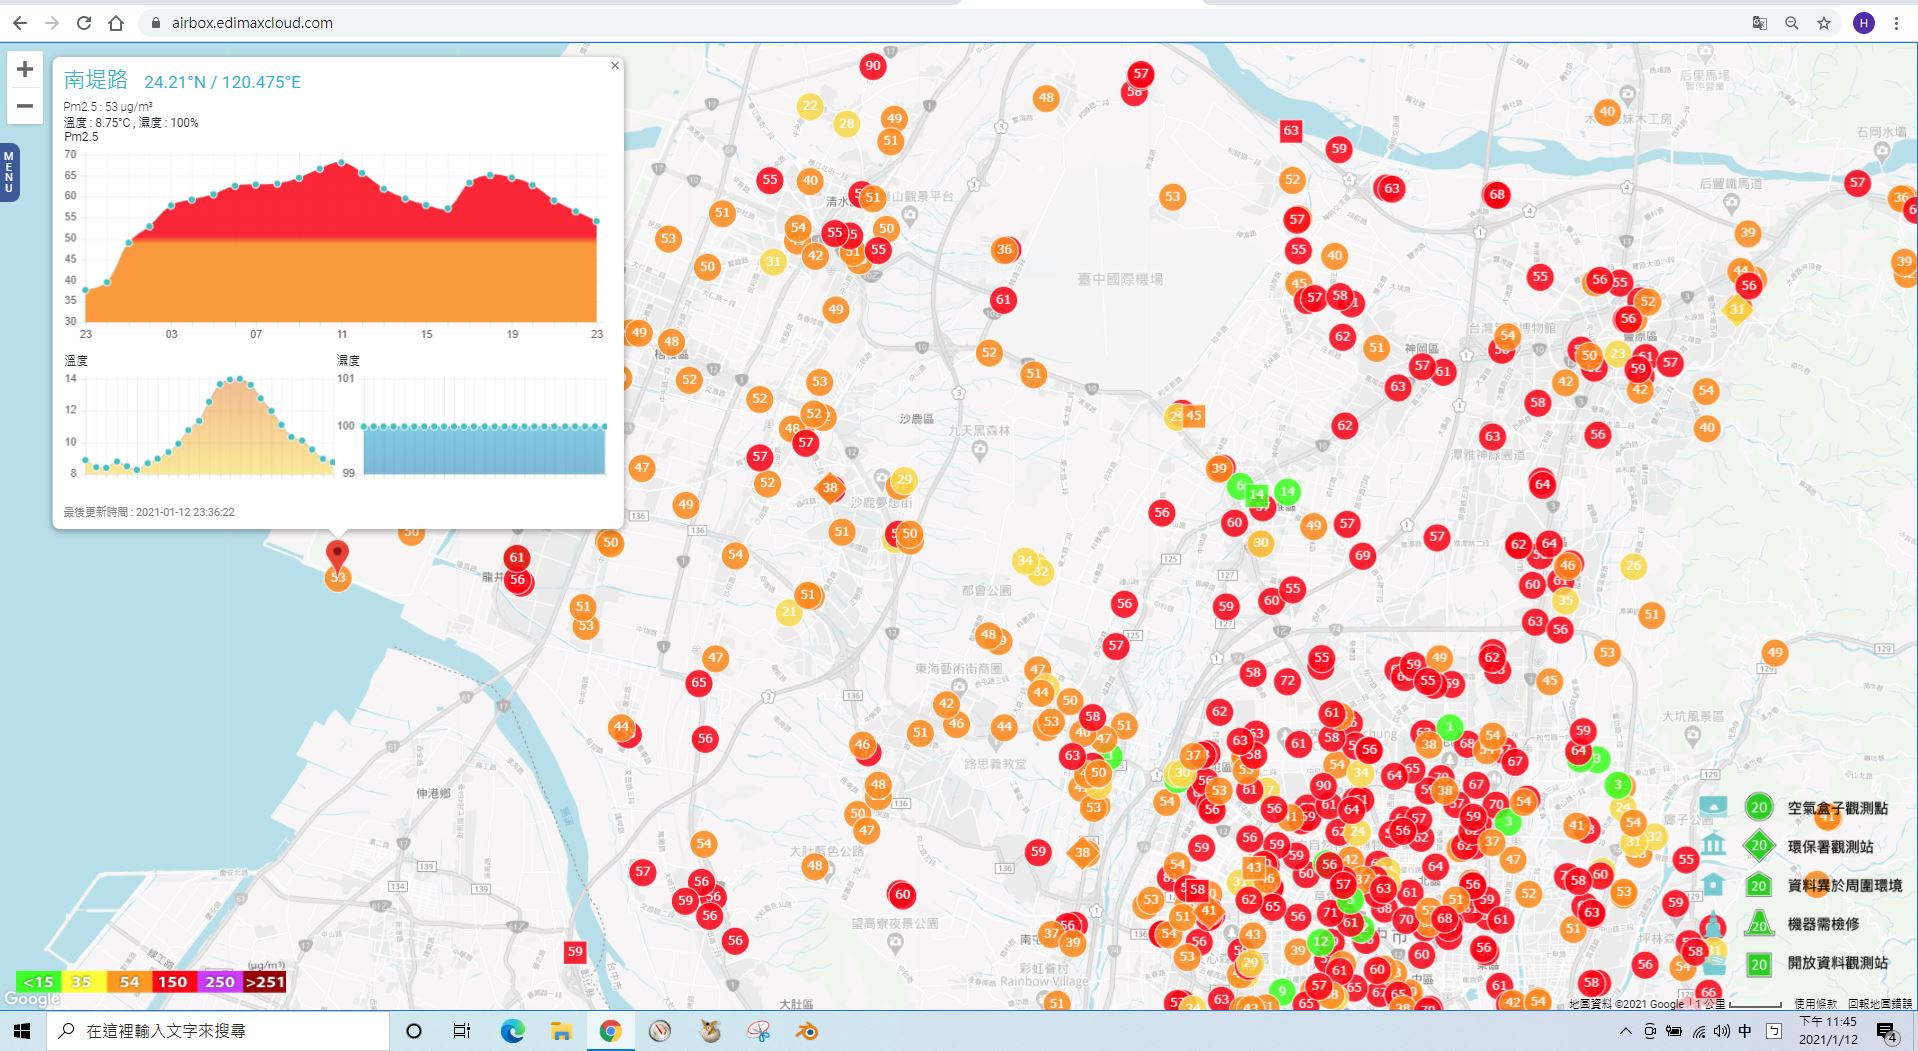Launch Blender from the taskbar

(x=807, y=1031)
